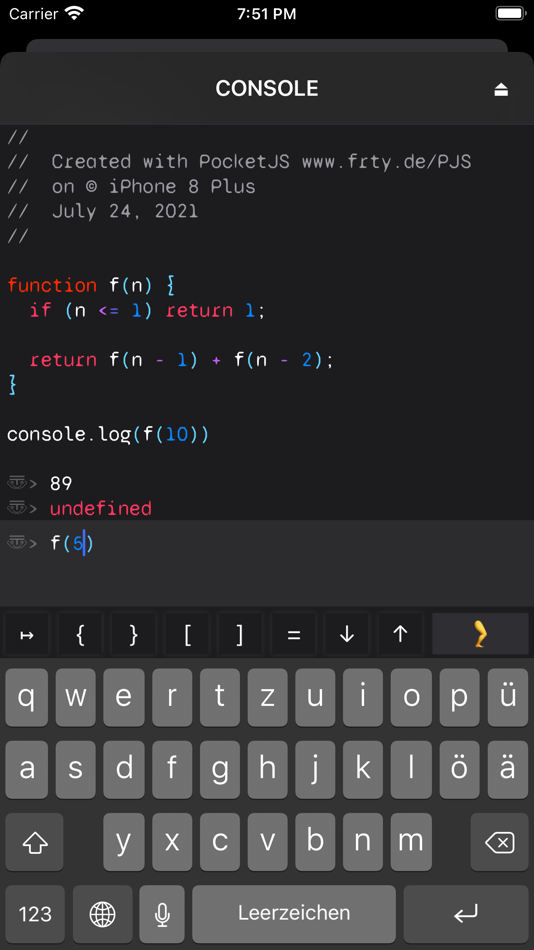
Task: Tap the o key
Action: (x=412, y=698)
